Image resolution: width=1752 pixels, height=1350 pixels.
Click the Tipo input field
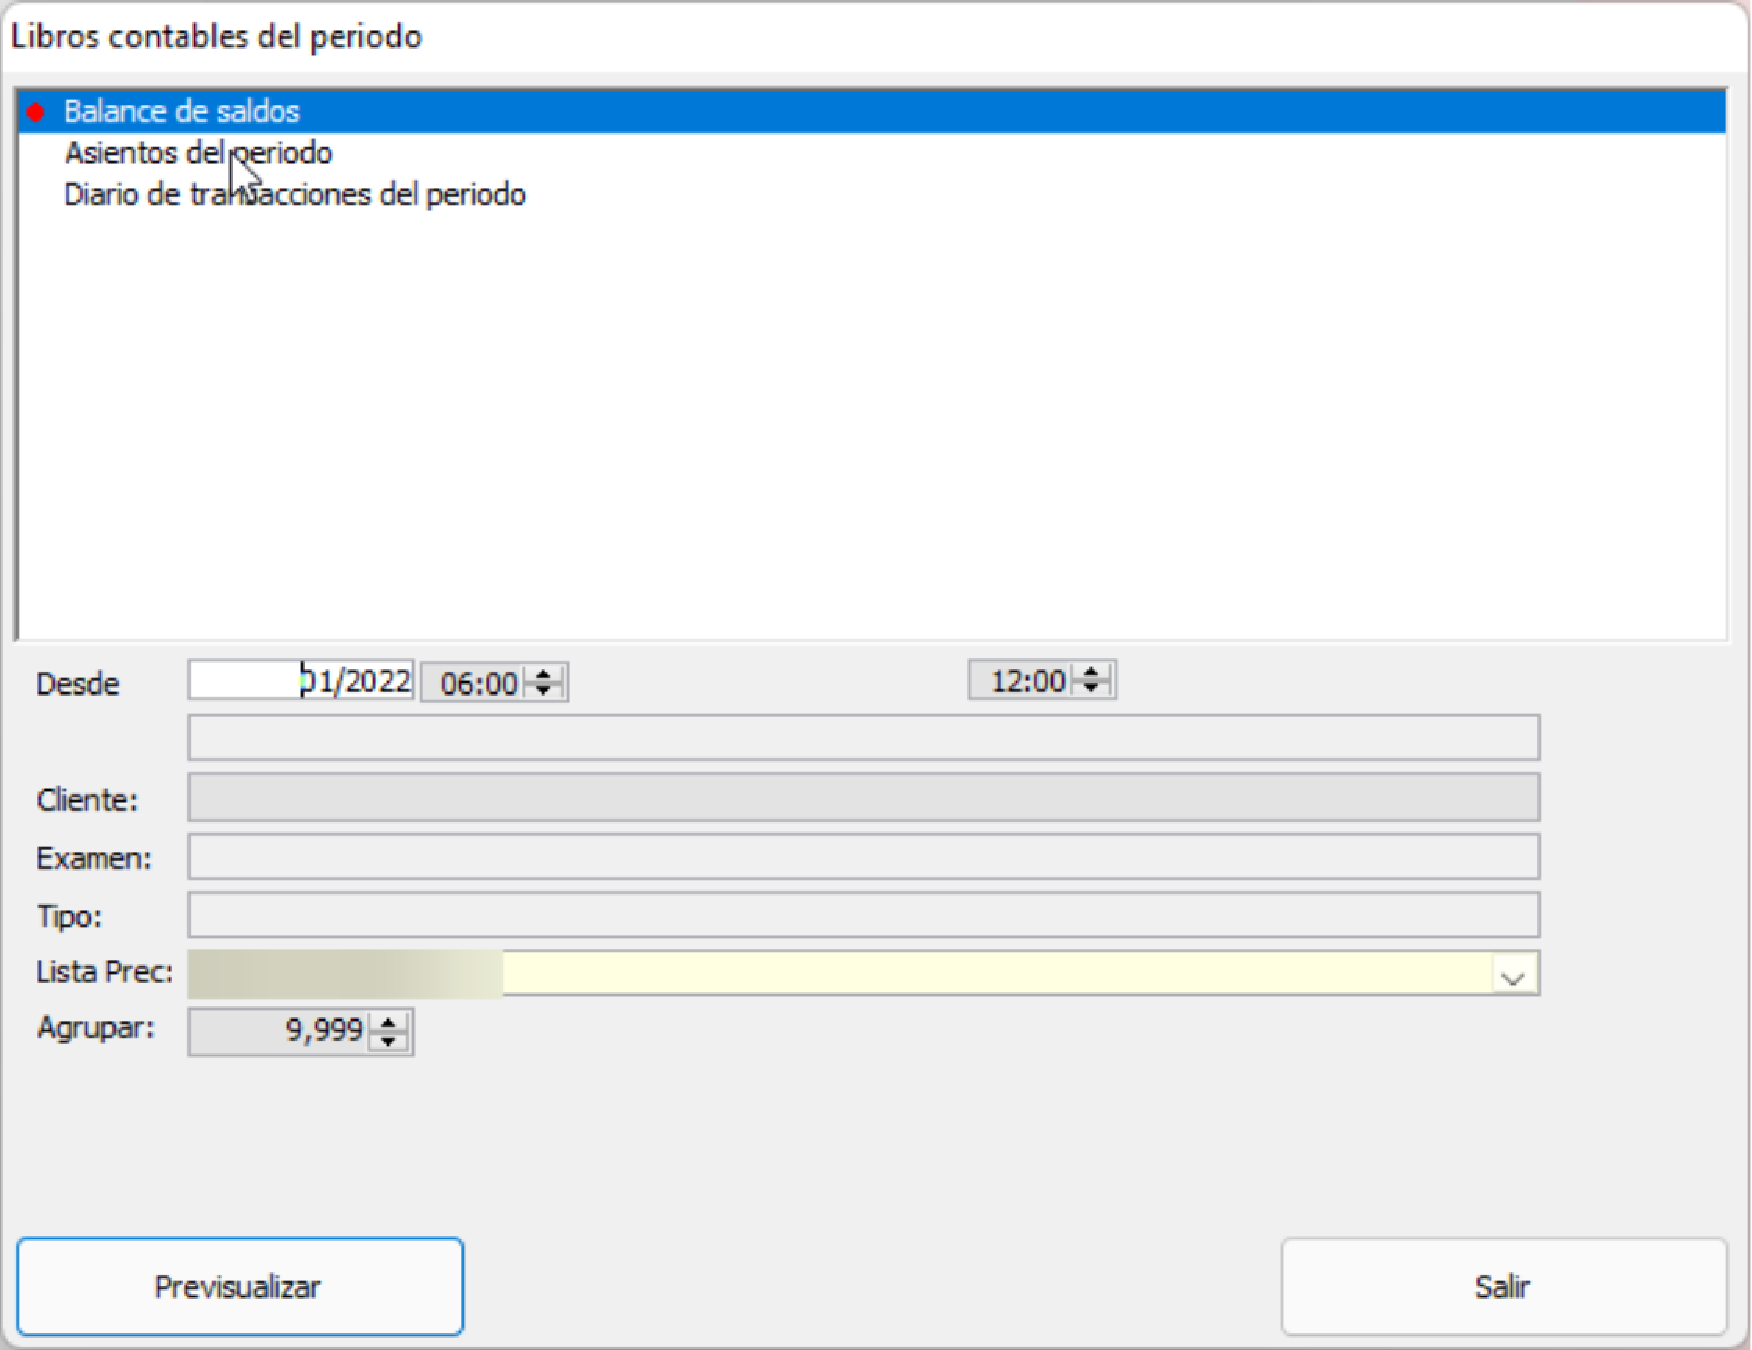click(x=863, y=915)
